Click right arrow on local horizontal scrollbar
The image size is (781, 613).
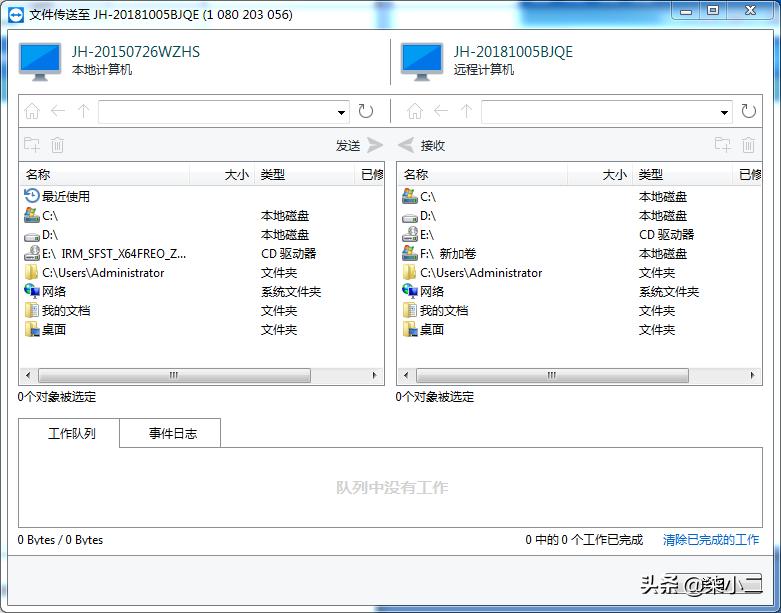point(375,375)
